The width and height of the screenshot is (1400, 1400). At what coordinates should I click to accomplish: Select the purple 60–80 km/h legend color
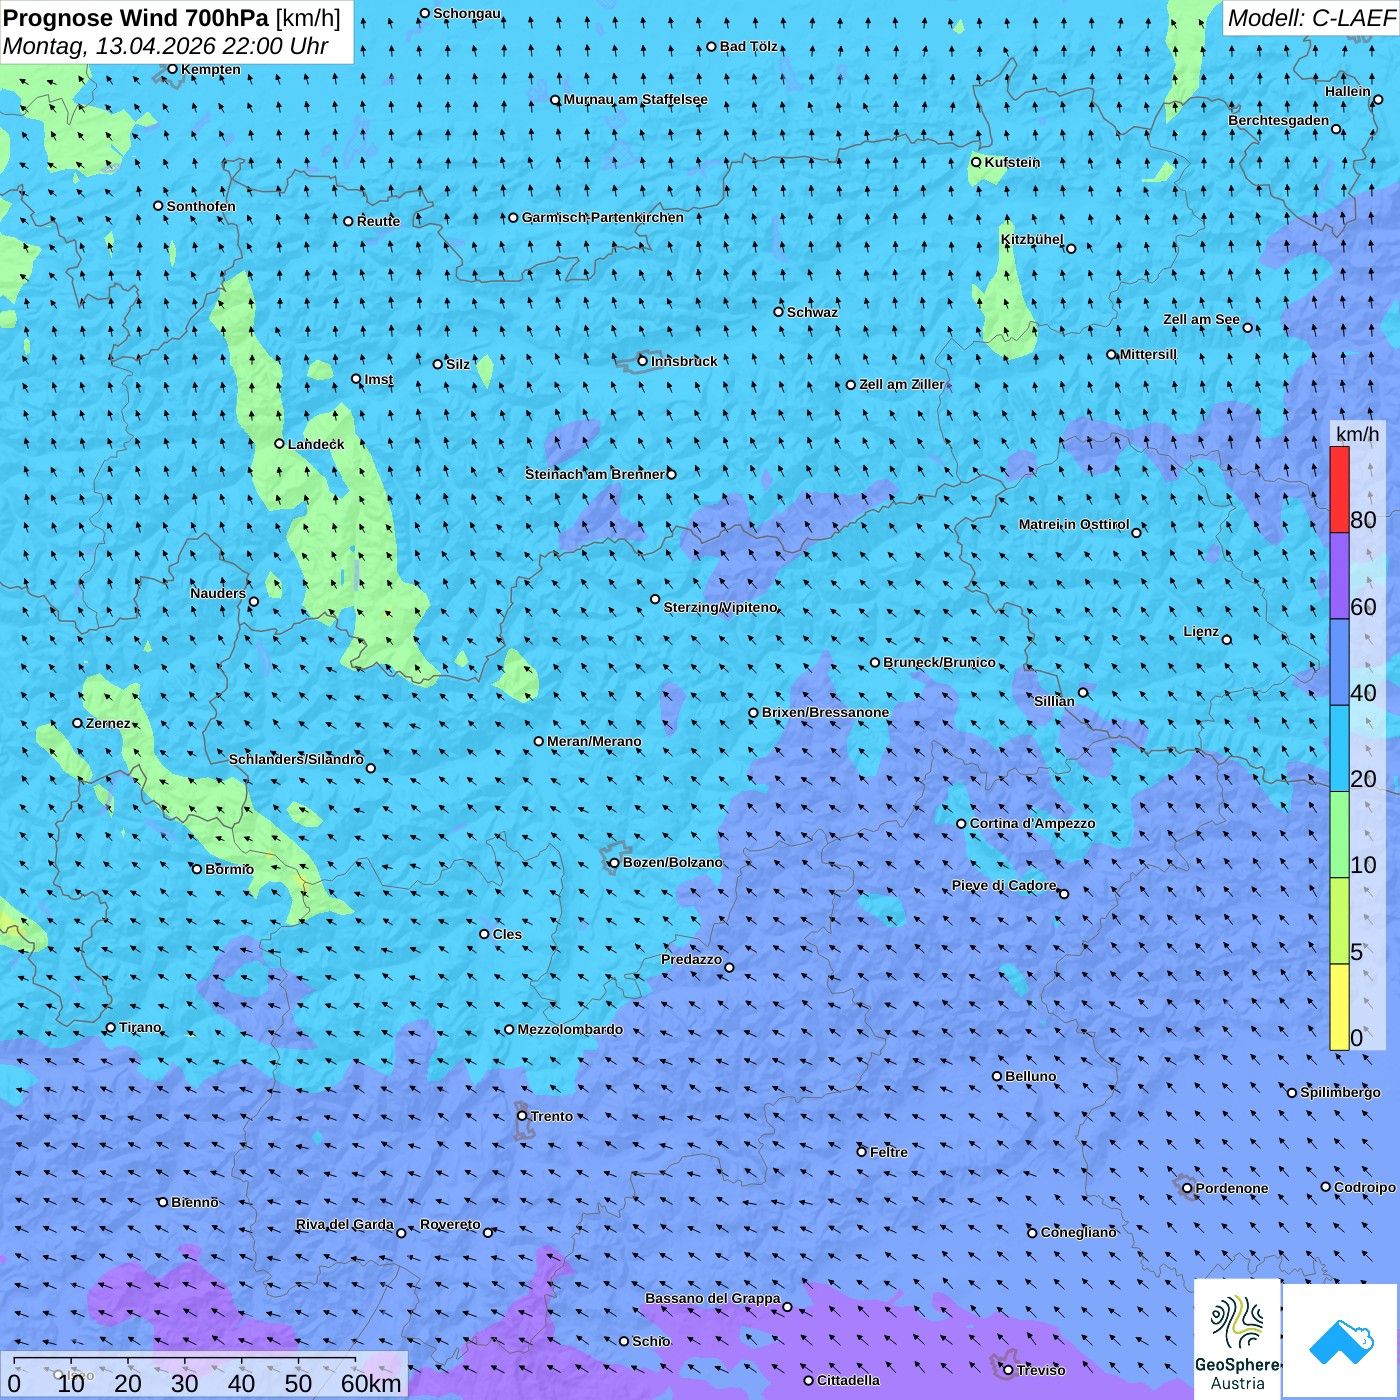[1339, 576]
